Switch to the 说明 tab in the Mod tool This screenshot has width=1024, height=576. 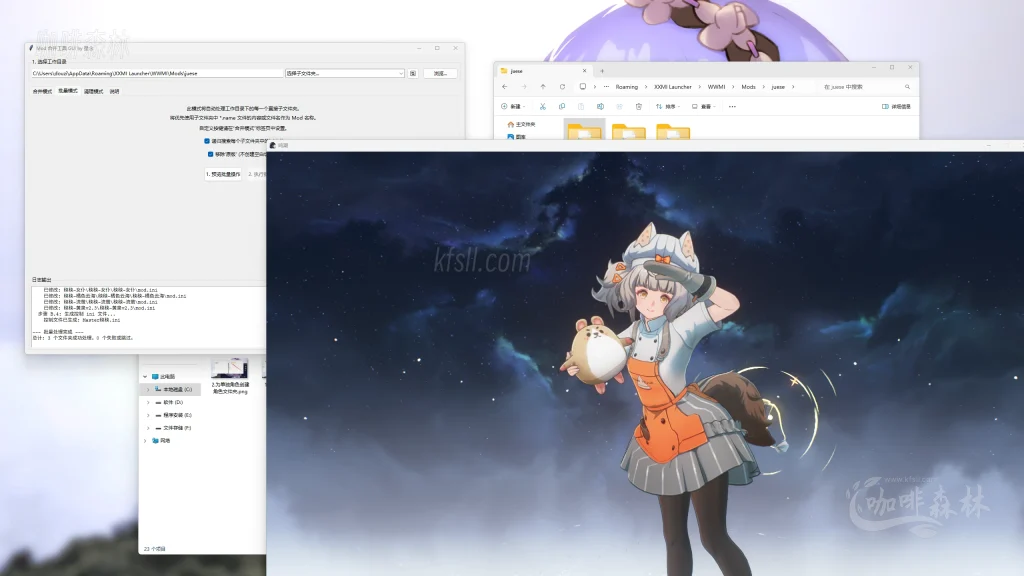click(112, 92)
